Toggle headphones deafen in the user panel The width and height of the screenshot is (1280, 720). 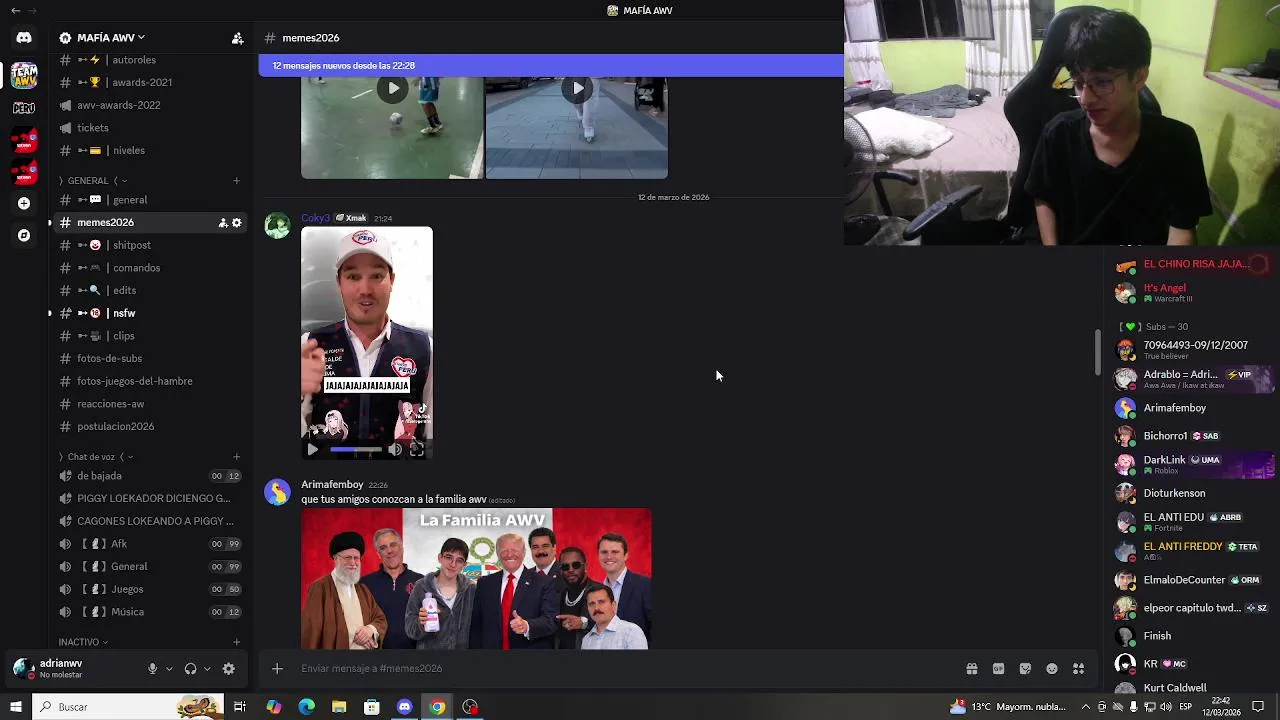pyautogui.click(x=190, y=669)
